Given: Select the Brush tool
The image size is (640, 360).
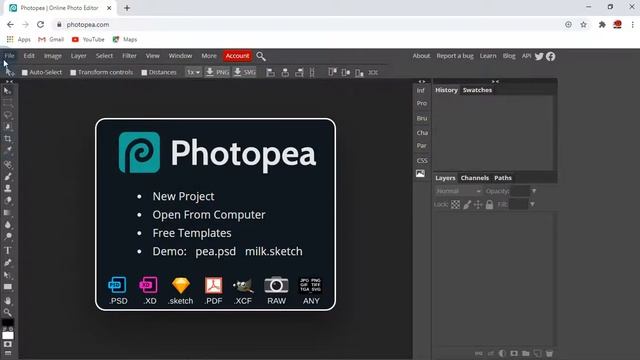Looking at the screenshot, I should pyautogui.click(x=7, y=177).
